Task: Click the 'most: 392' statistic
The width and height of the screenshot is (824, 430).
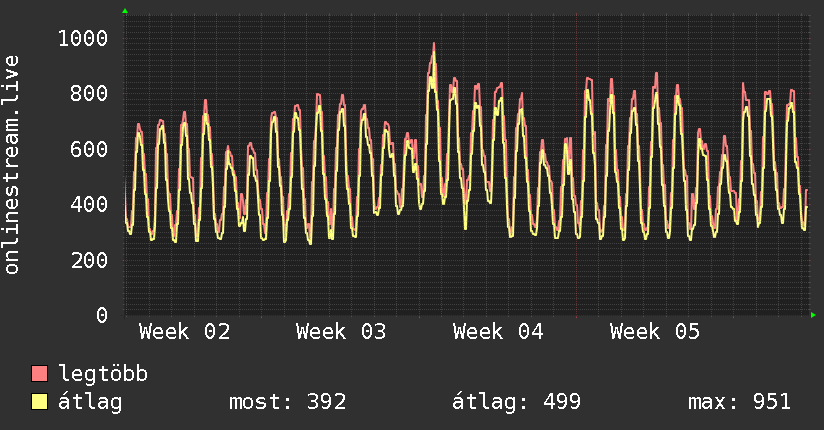Action: (288, 403)
